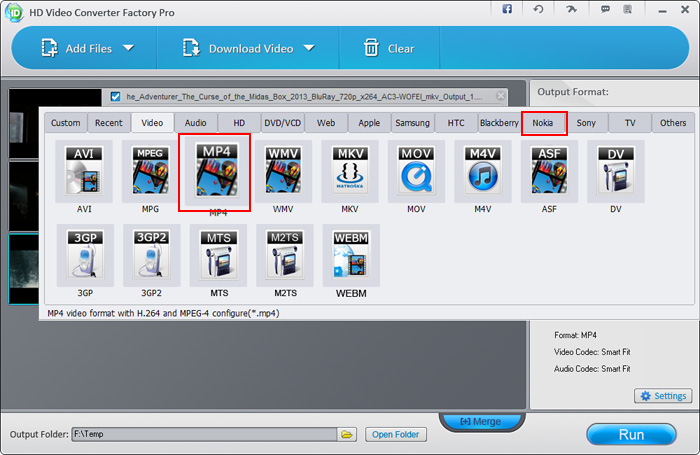Start conversion with Run button
The image size is (700, 455).
pyautogui.click(x=631, y=434)
